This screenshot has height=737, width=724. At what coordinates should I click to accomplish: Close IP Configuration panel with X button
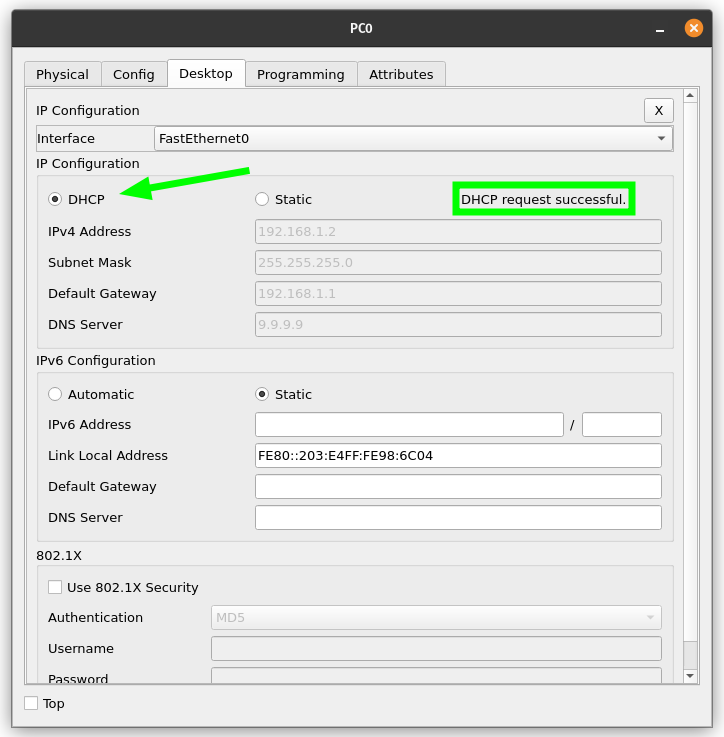[658, 111]
